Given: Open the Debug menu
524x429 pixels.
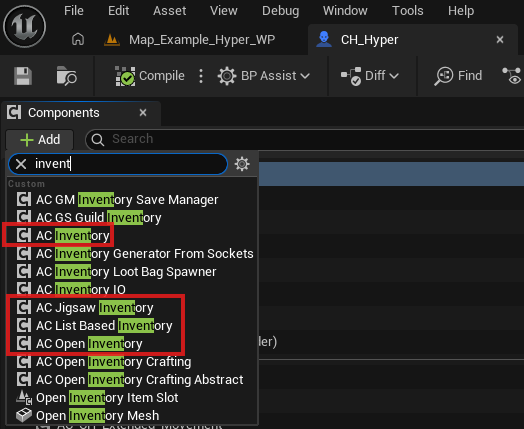Looking at the screenshot, I should click(280, 11).
